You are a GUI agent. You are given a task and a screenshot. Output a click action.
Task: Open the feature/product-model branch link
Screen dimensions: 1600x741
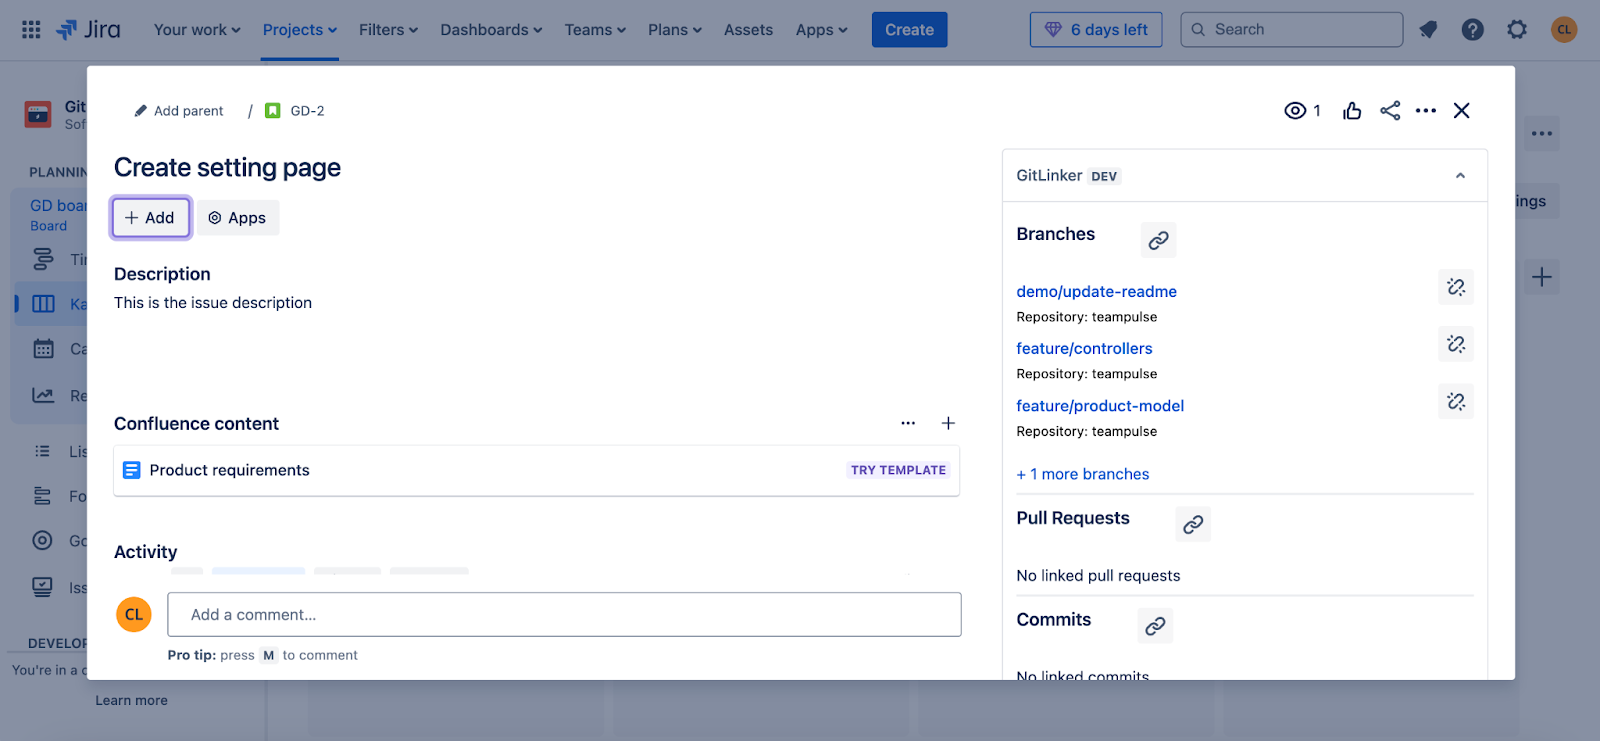point(1100,406)
